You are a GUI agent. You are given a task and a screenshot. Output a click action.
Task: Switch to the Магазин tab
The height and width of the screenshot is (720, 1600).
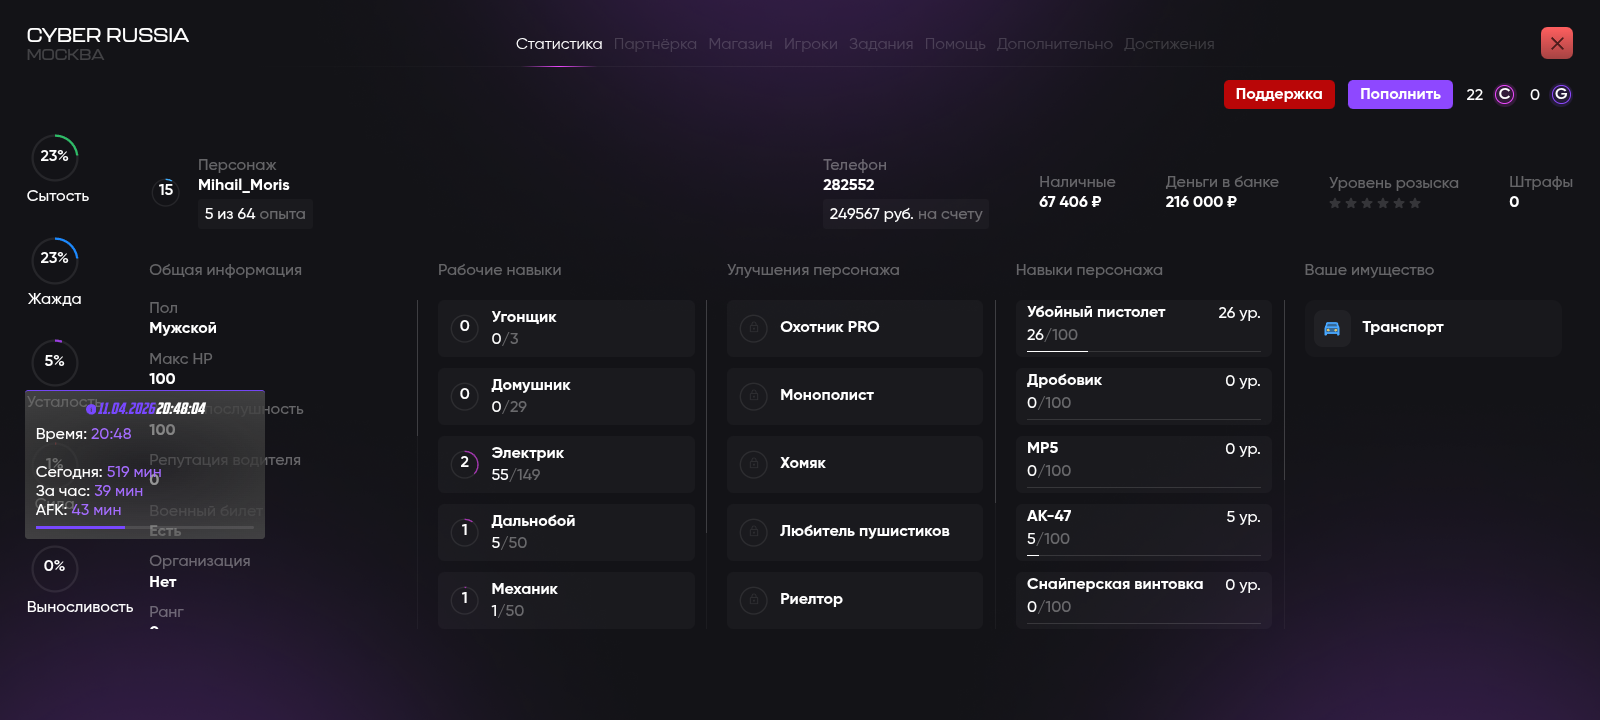(740, 44)
